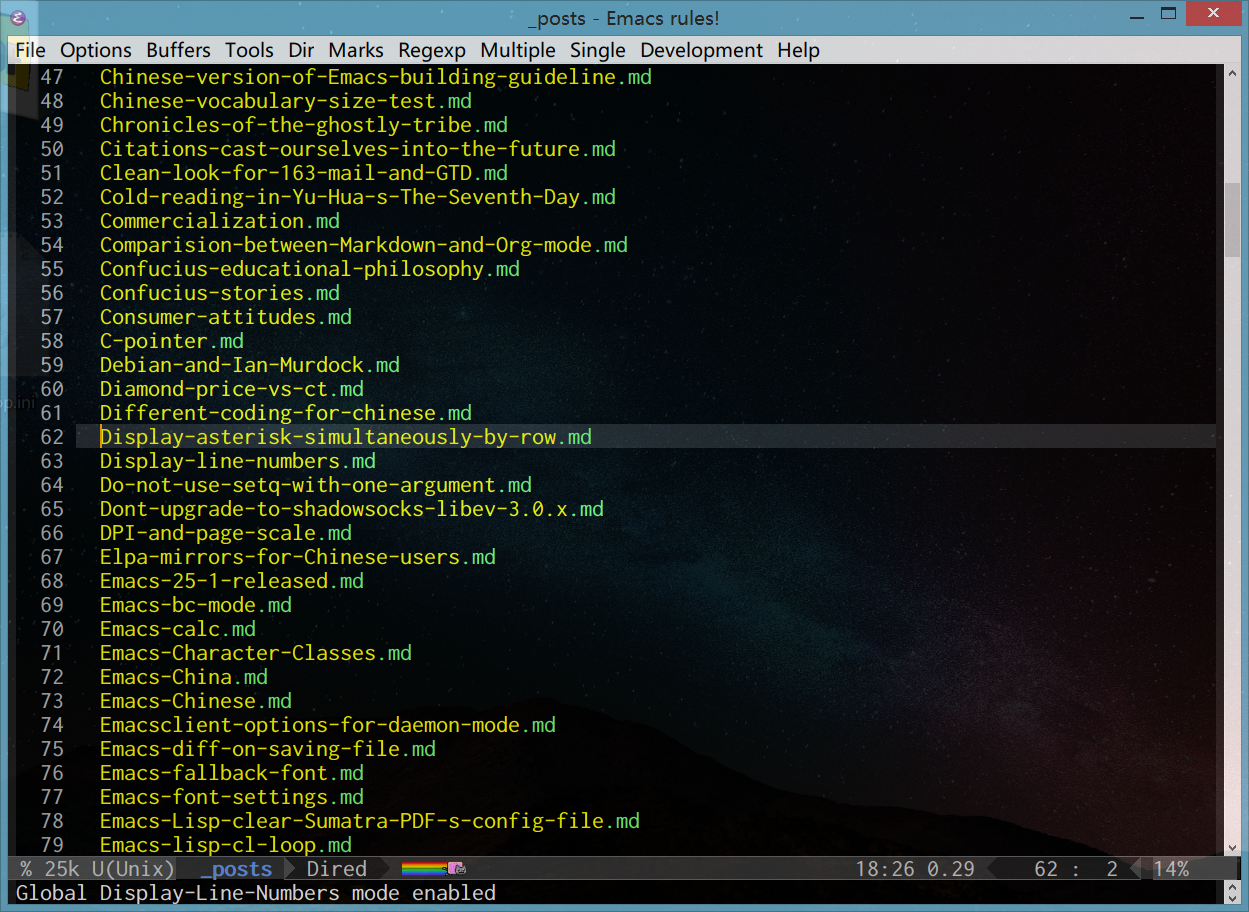Open the Single menu

pos(598,50)
